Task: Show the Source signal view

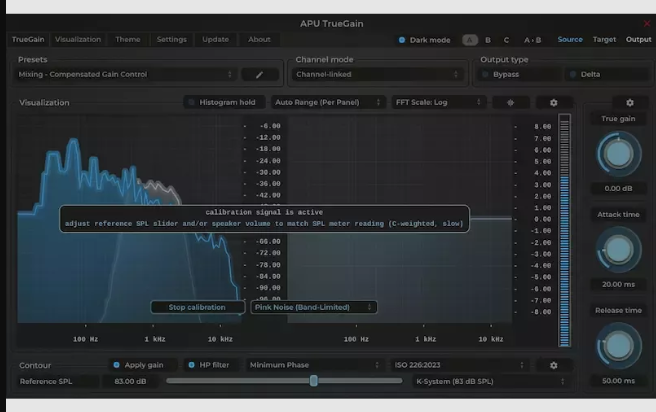Action: (x=570, y=39)
